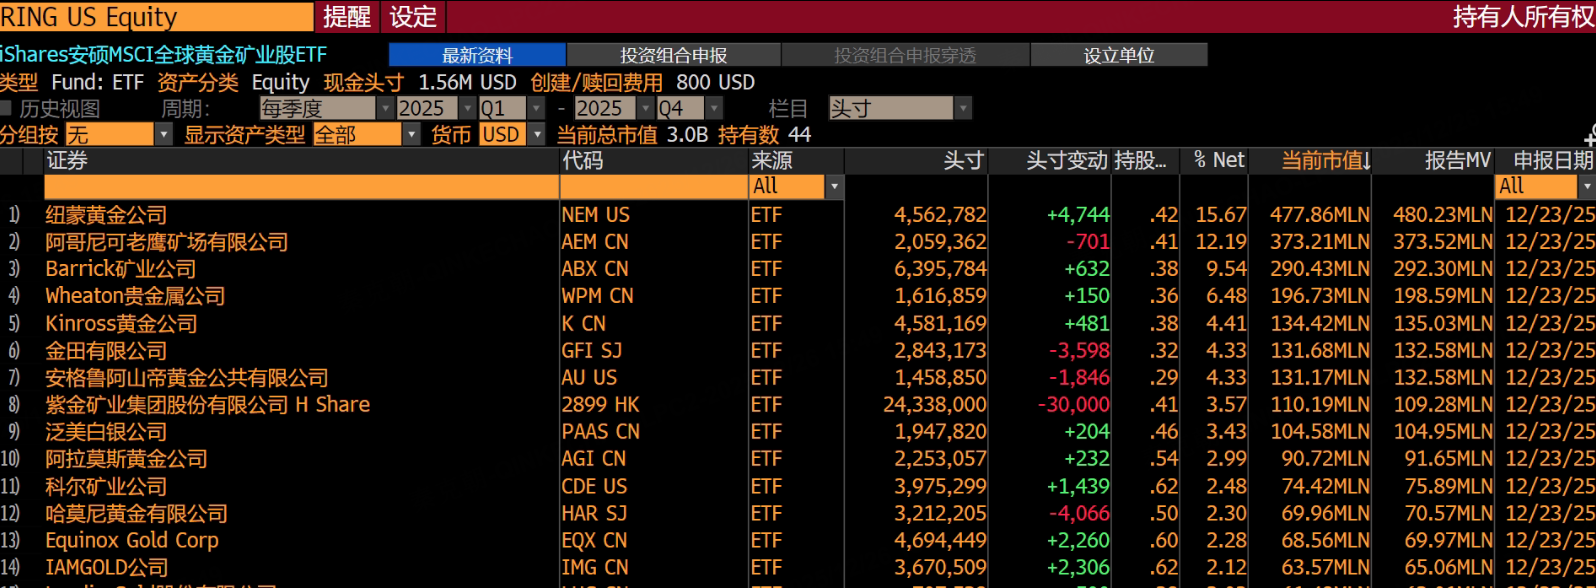Viewport: 1596px width, 588px height.
Task: Click position value 24,338,000
Action: click(x=934, y=405)
